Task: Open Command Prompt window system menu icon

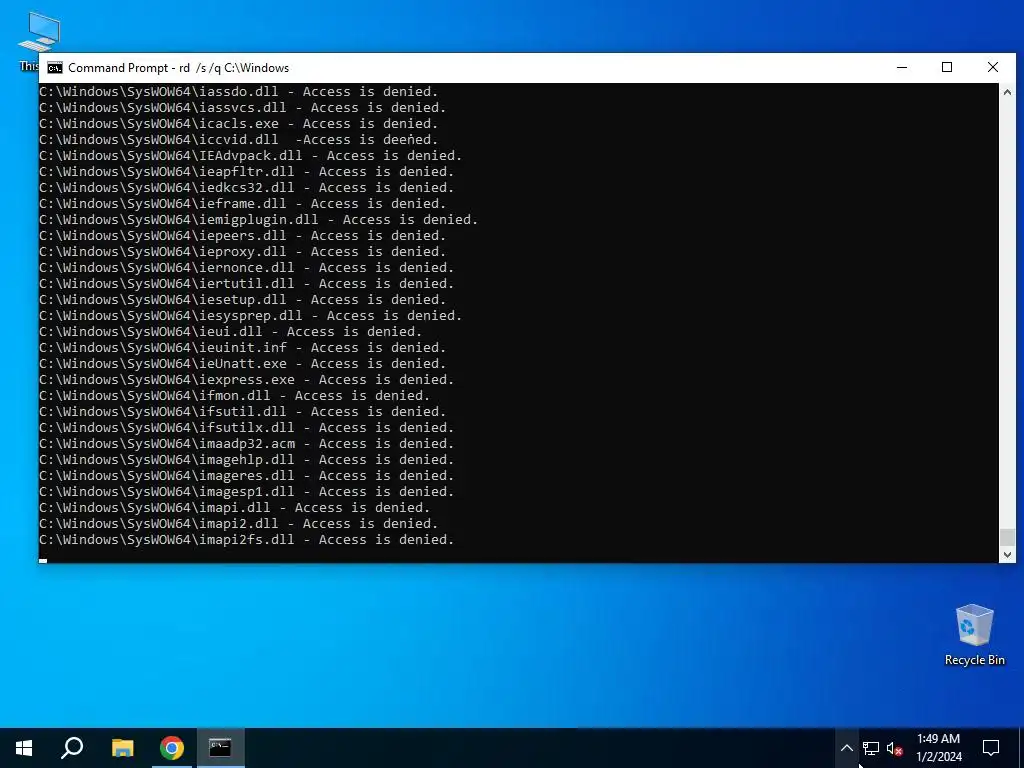Action: click(x=55, y=68)
